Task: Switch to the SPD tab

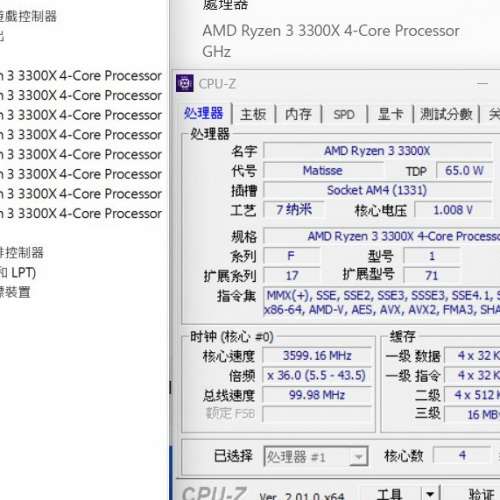Action: pos(344,114)
